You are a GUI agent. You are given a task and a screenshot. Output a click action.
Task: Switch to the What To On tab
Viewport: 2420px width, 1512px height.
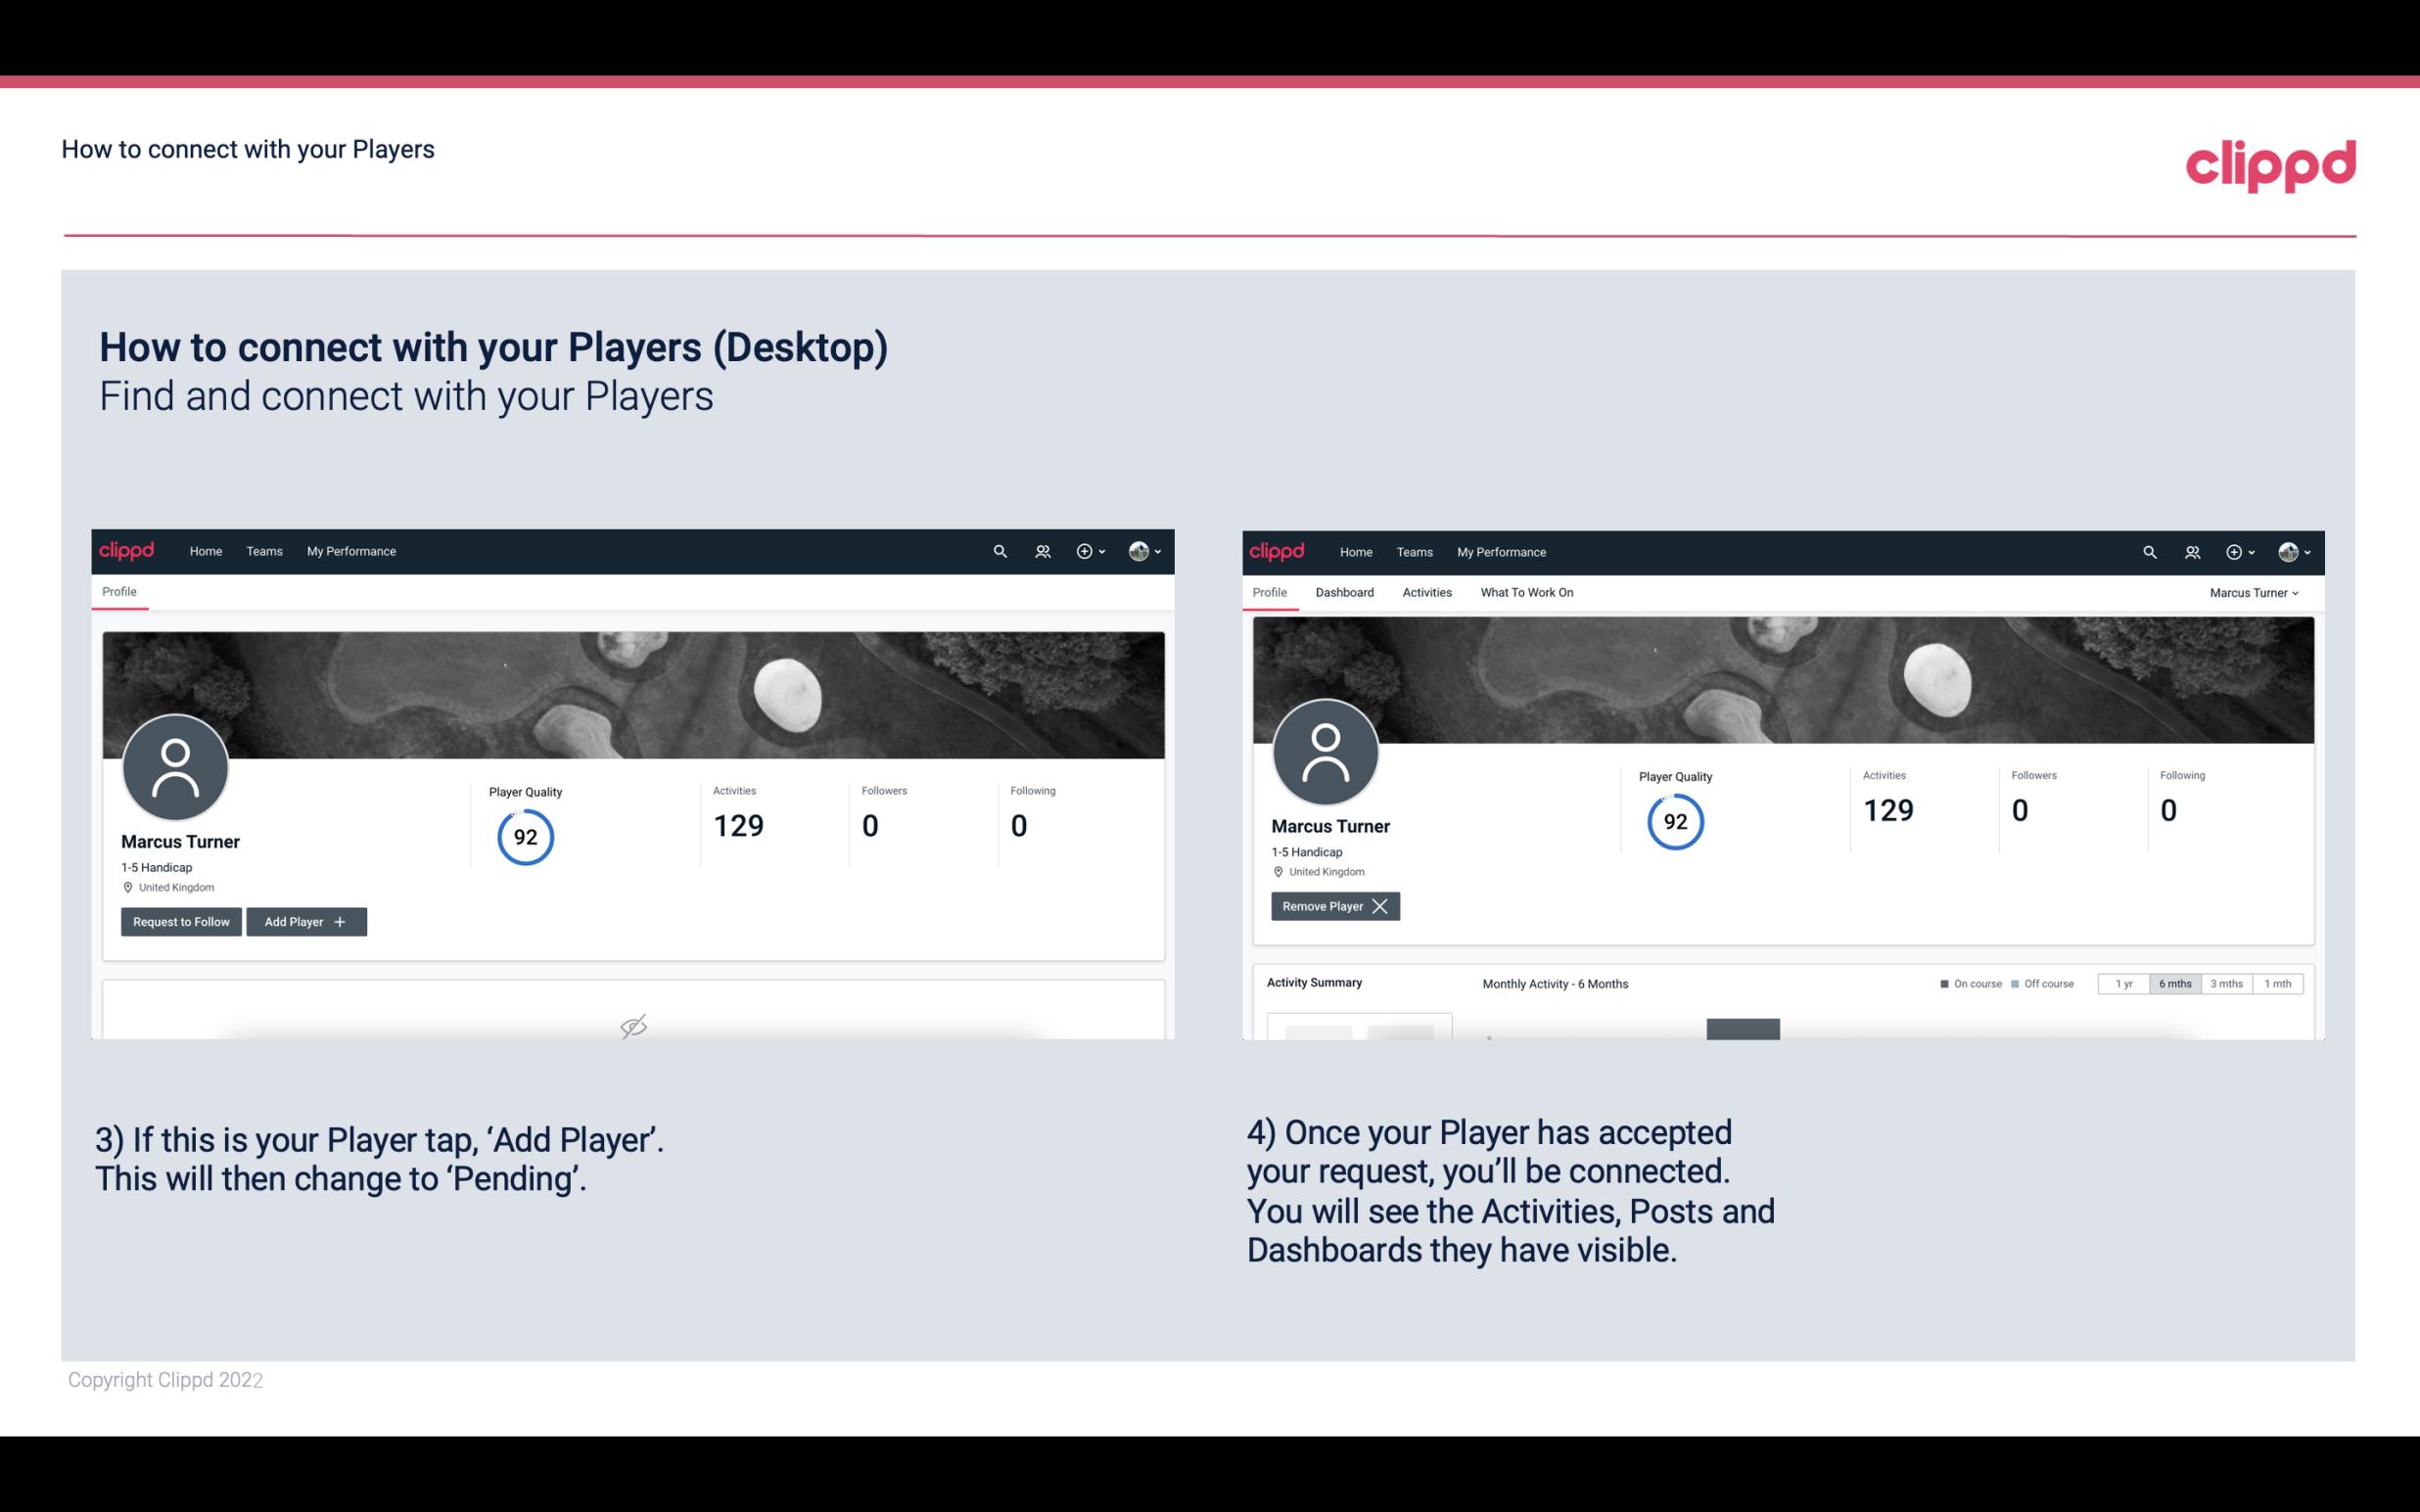[x=1526, y=592]
